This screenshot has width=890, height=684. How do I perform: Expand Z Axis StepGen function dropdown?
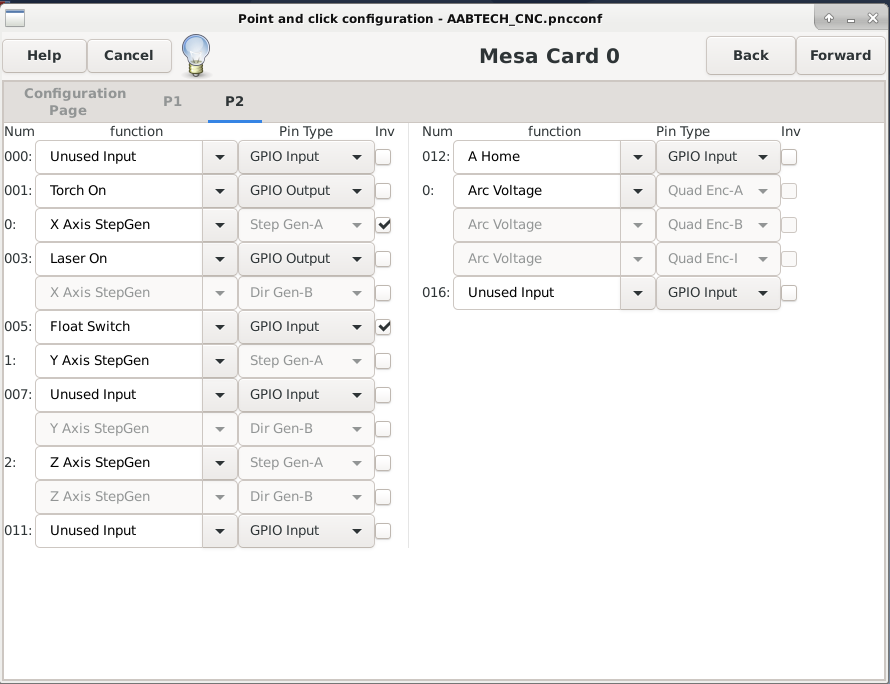pyautogui.click(x=220, y=463)
